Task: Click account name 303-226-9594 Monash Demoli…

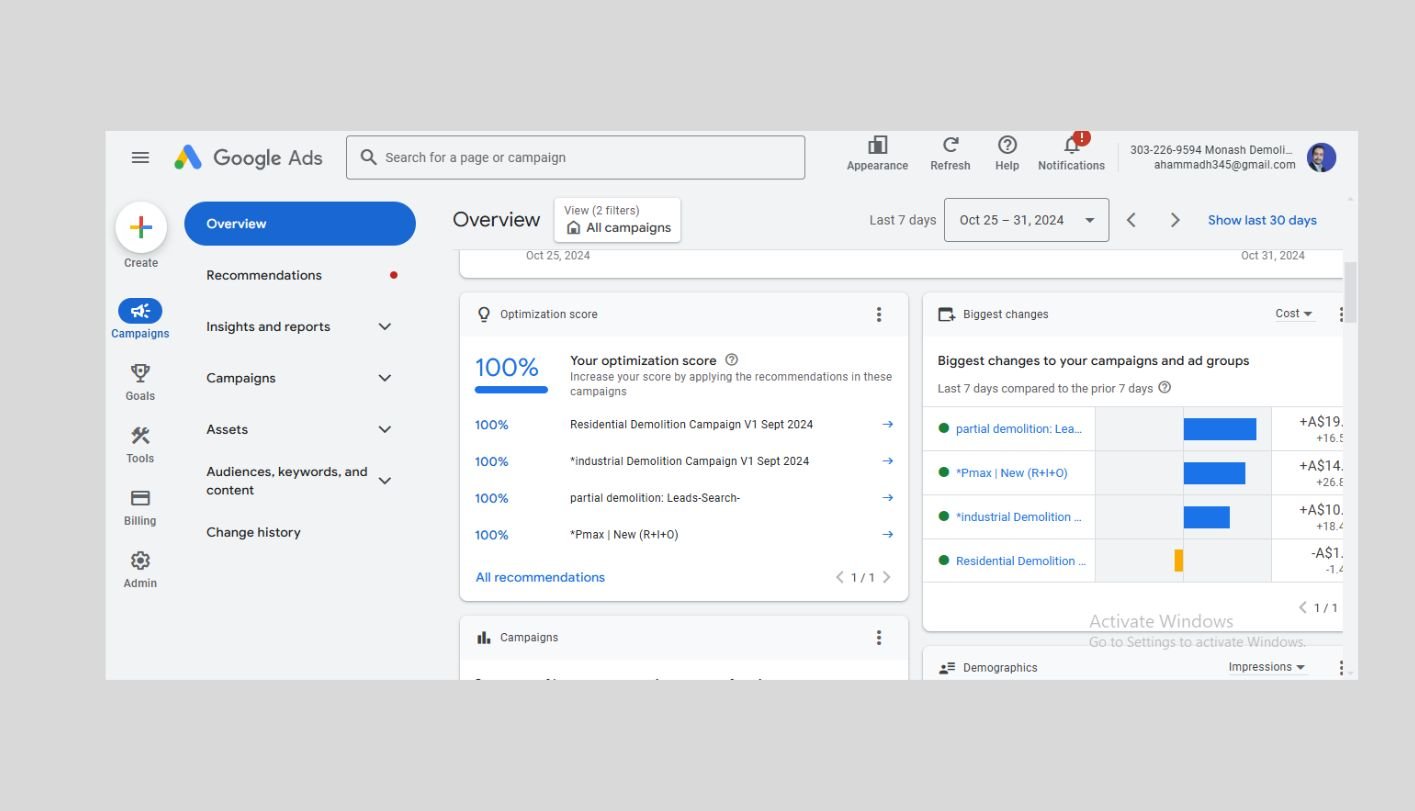Action: pos(1212,150)
